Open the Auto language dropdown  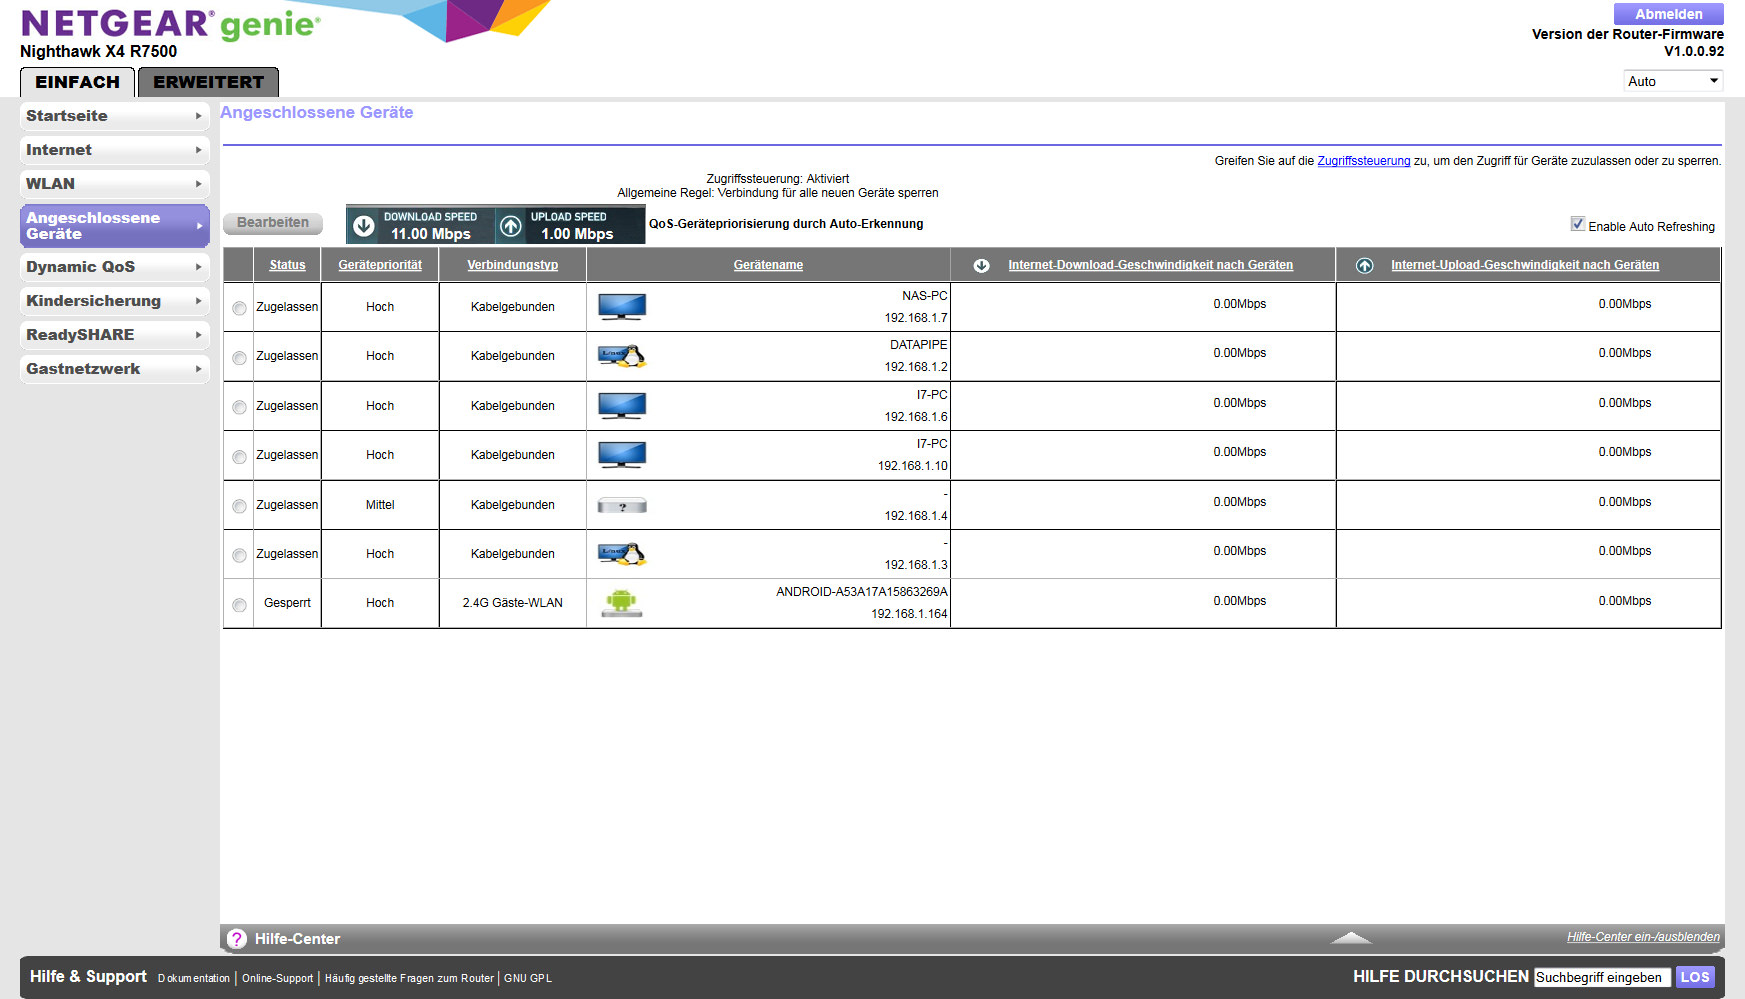tap(1672, 81)
